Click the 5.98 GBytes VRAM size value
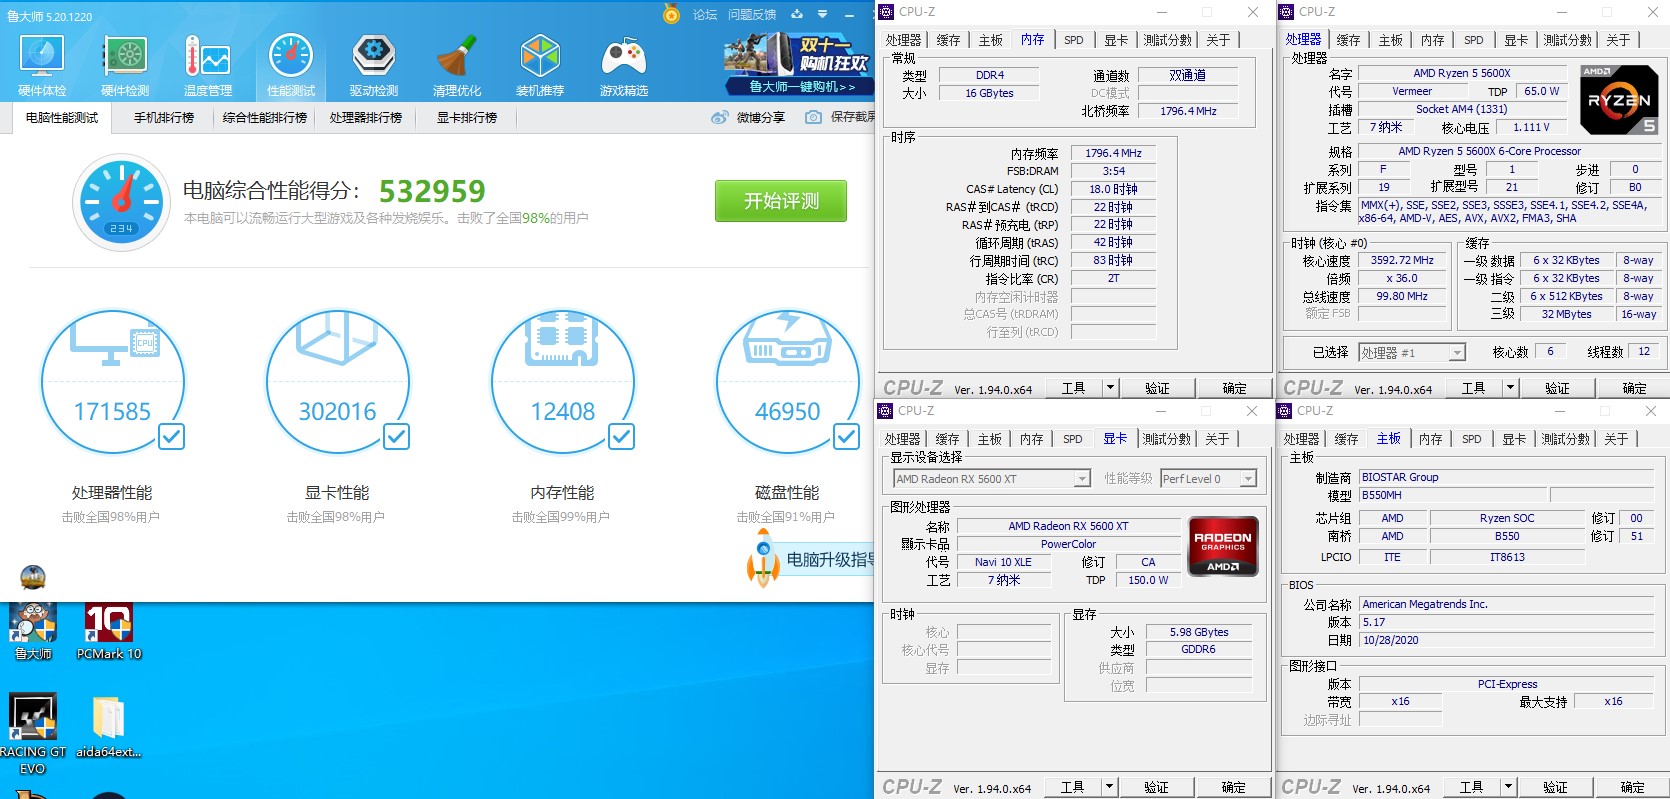This screenshot has width=1670, height=799. click(1199, 632)
